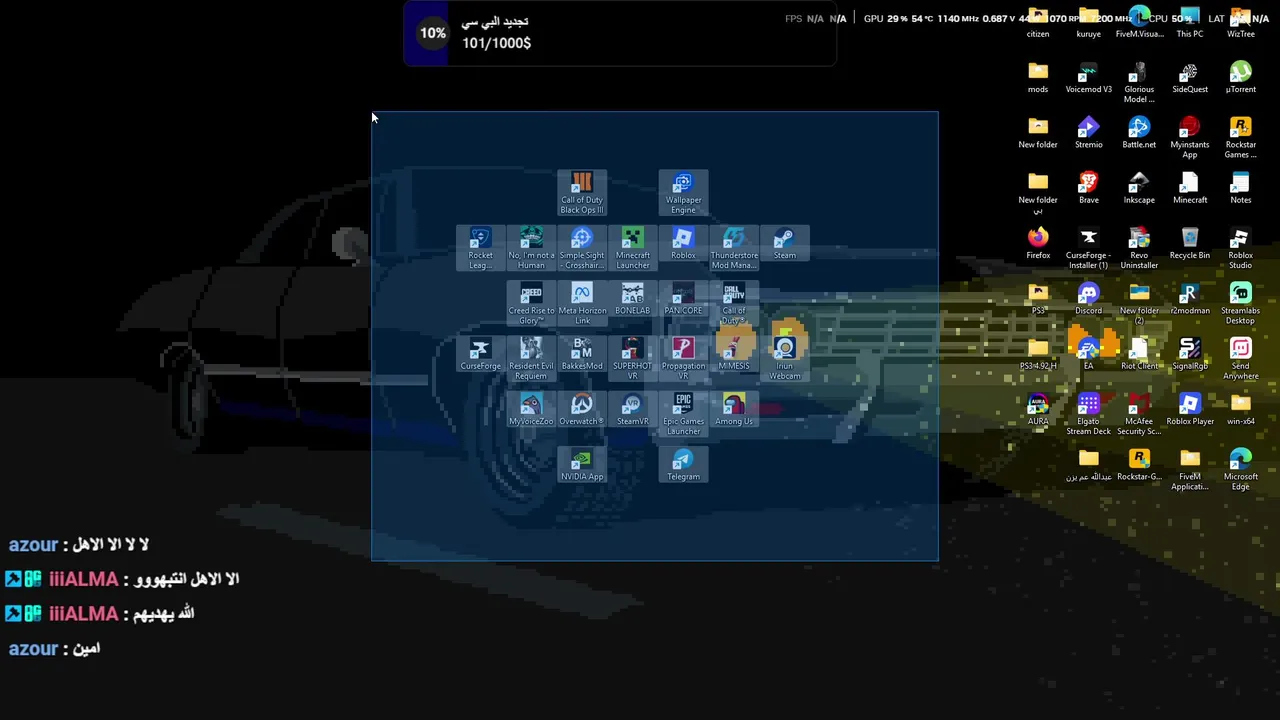Open Resident Evil Requiem shortcut

point(531,359)
